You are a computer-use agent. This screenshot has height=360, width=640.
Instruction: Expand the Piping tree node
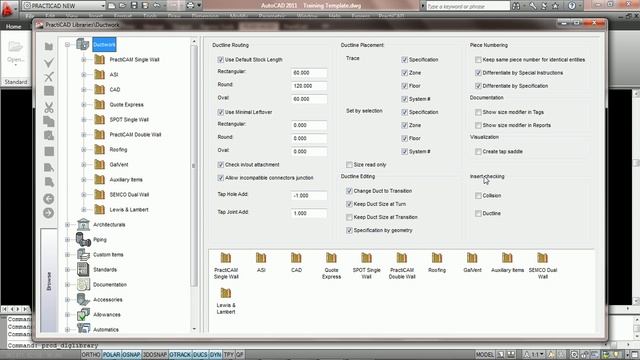67,240
